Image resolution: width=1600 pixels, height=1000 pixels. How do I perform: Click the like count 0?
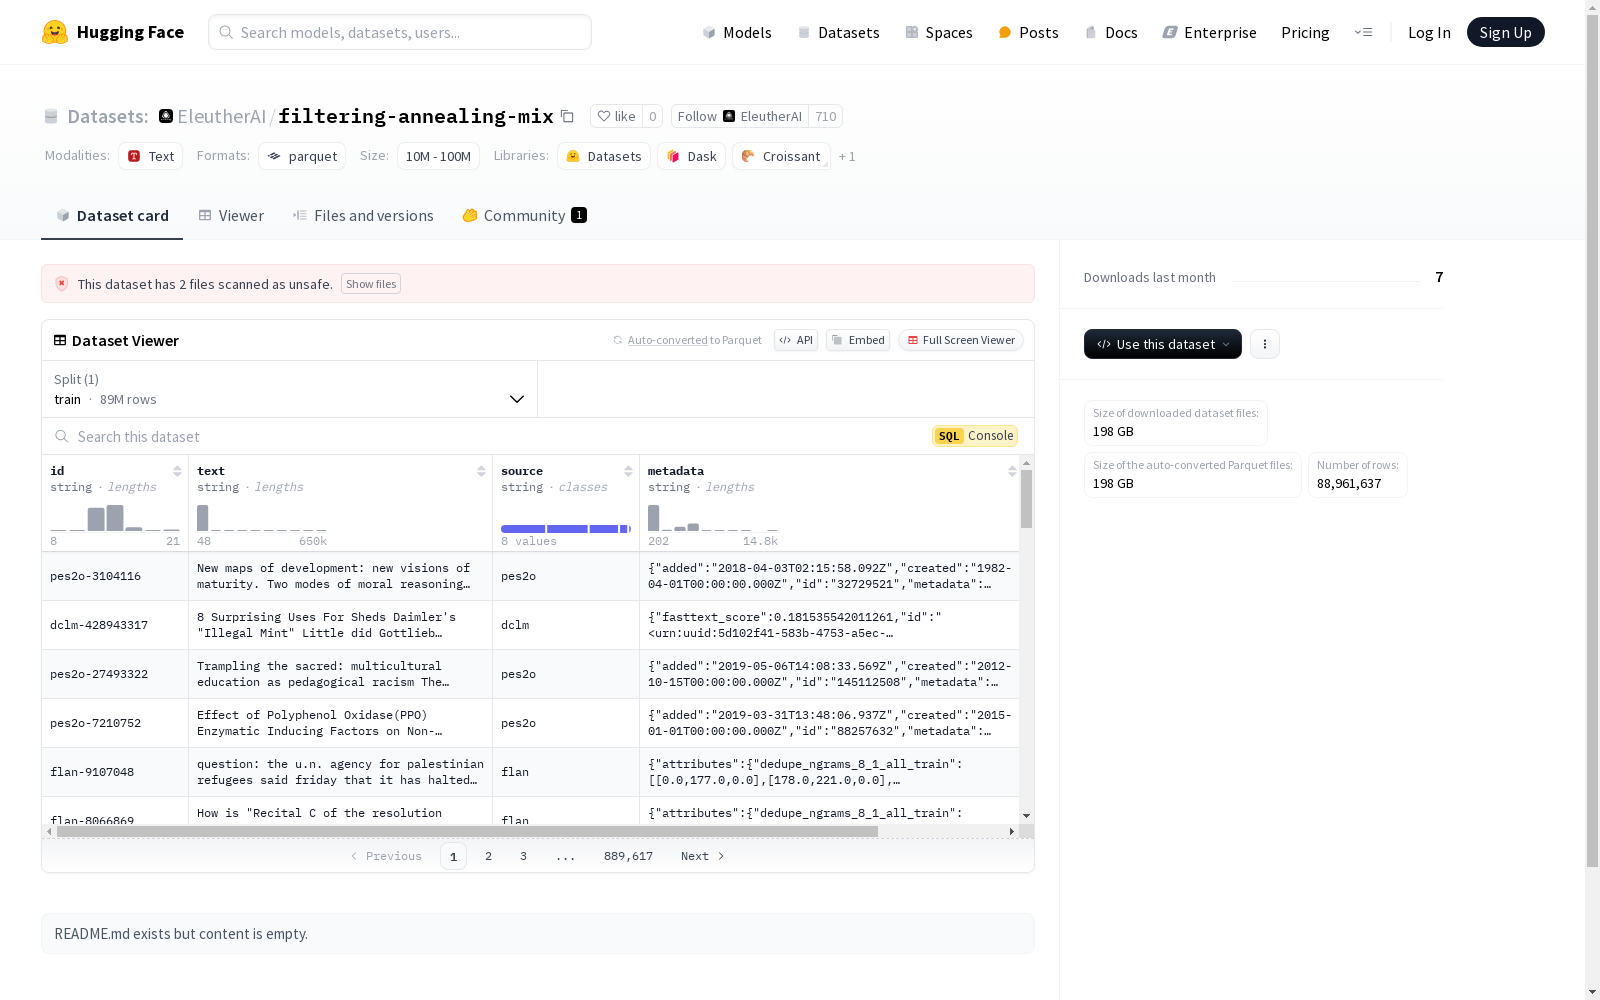(652, 116)
